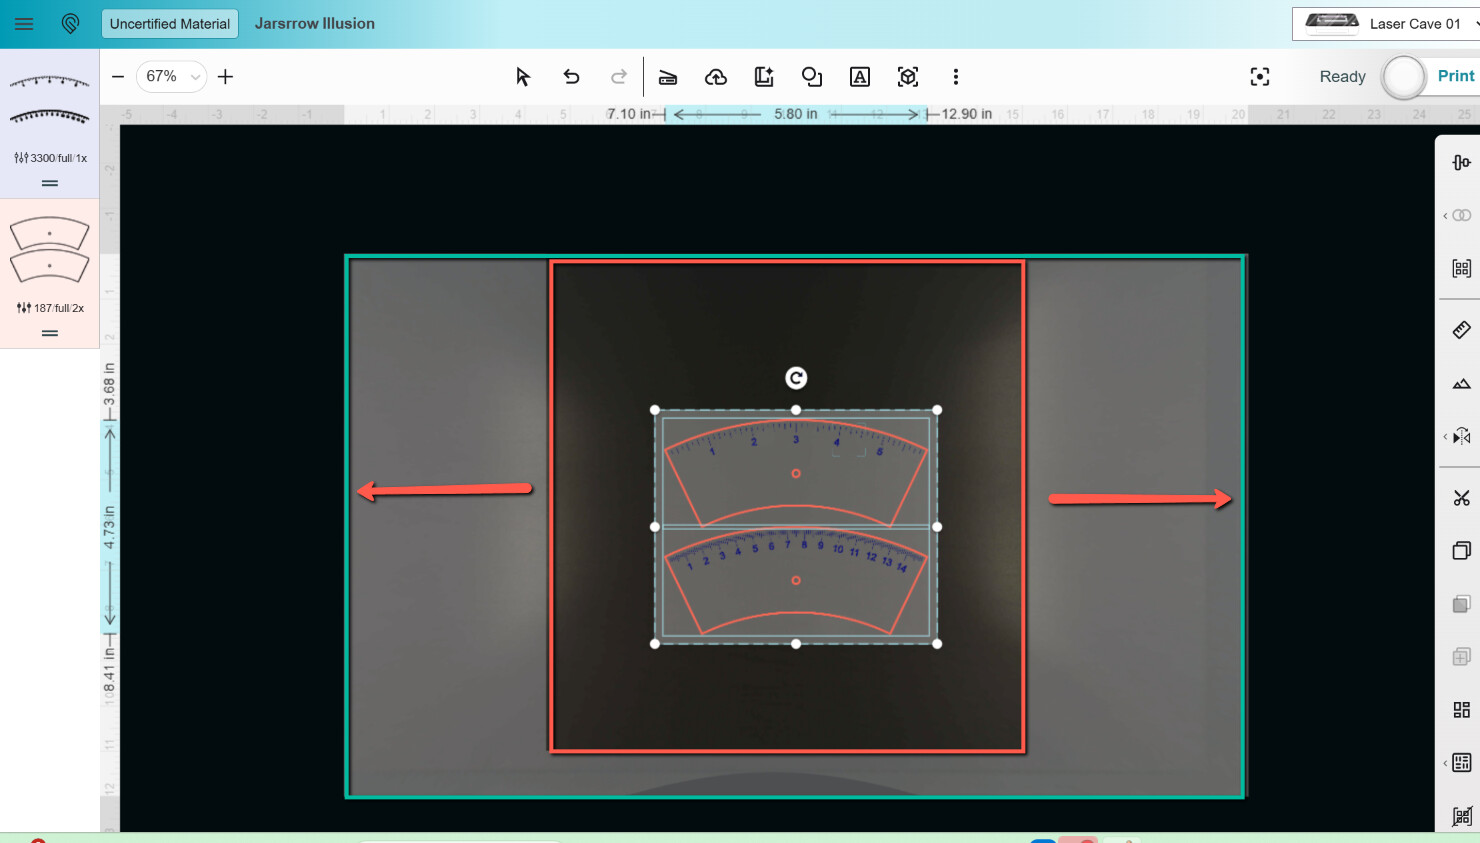This screenshot has height=843, width=1480.
Task: Zoom in with the plus button
Action: point(226,77)
